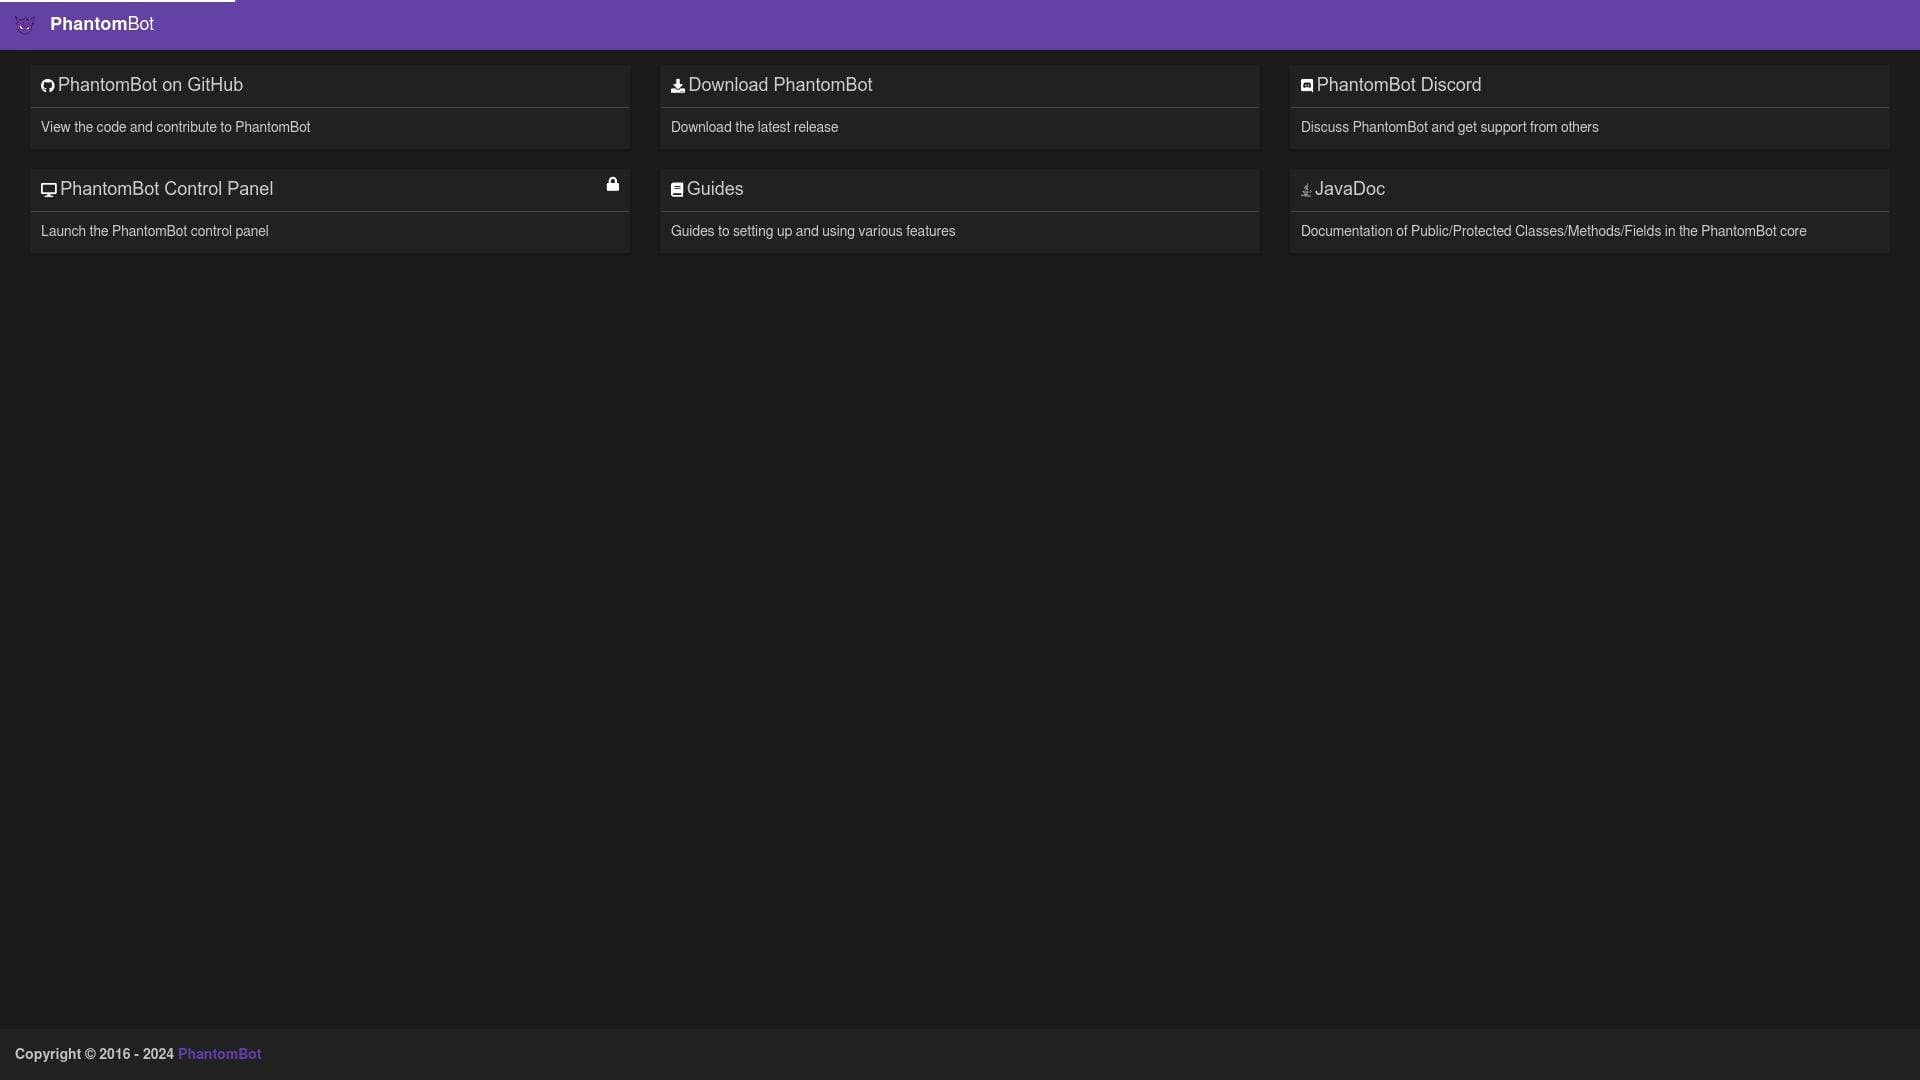Open the PhantomBot Discord card
Viewport: 1920px width, 1080px height.
point(1399,85)
